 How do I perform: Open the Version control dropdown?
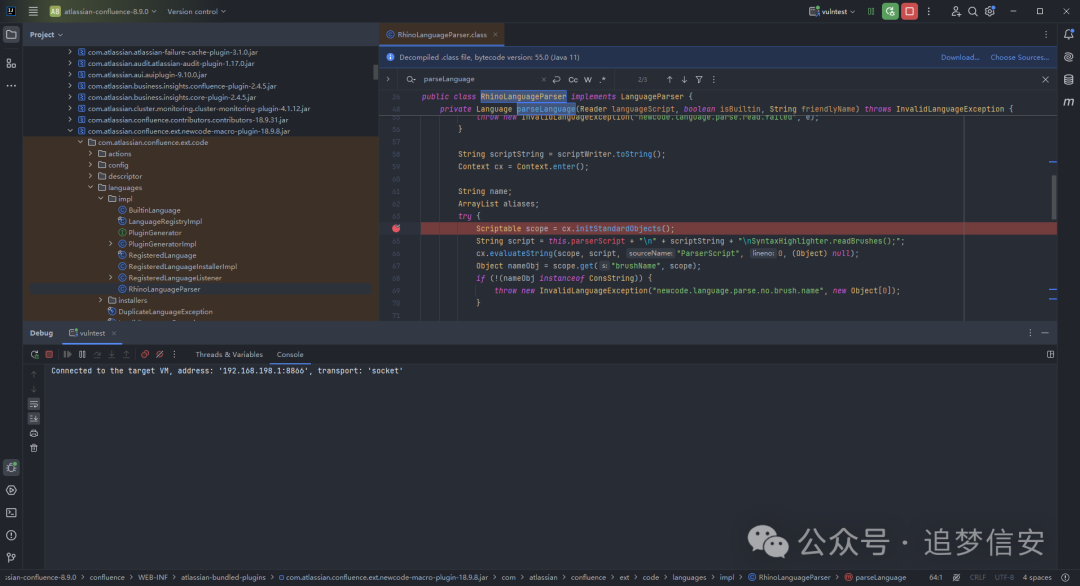[196, 12]
